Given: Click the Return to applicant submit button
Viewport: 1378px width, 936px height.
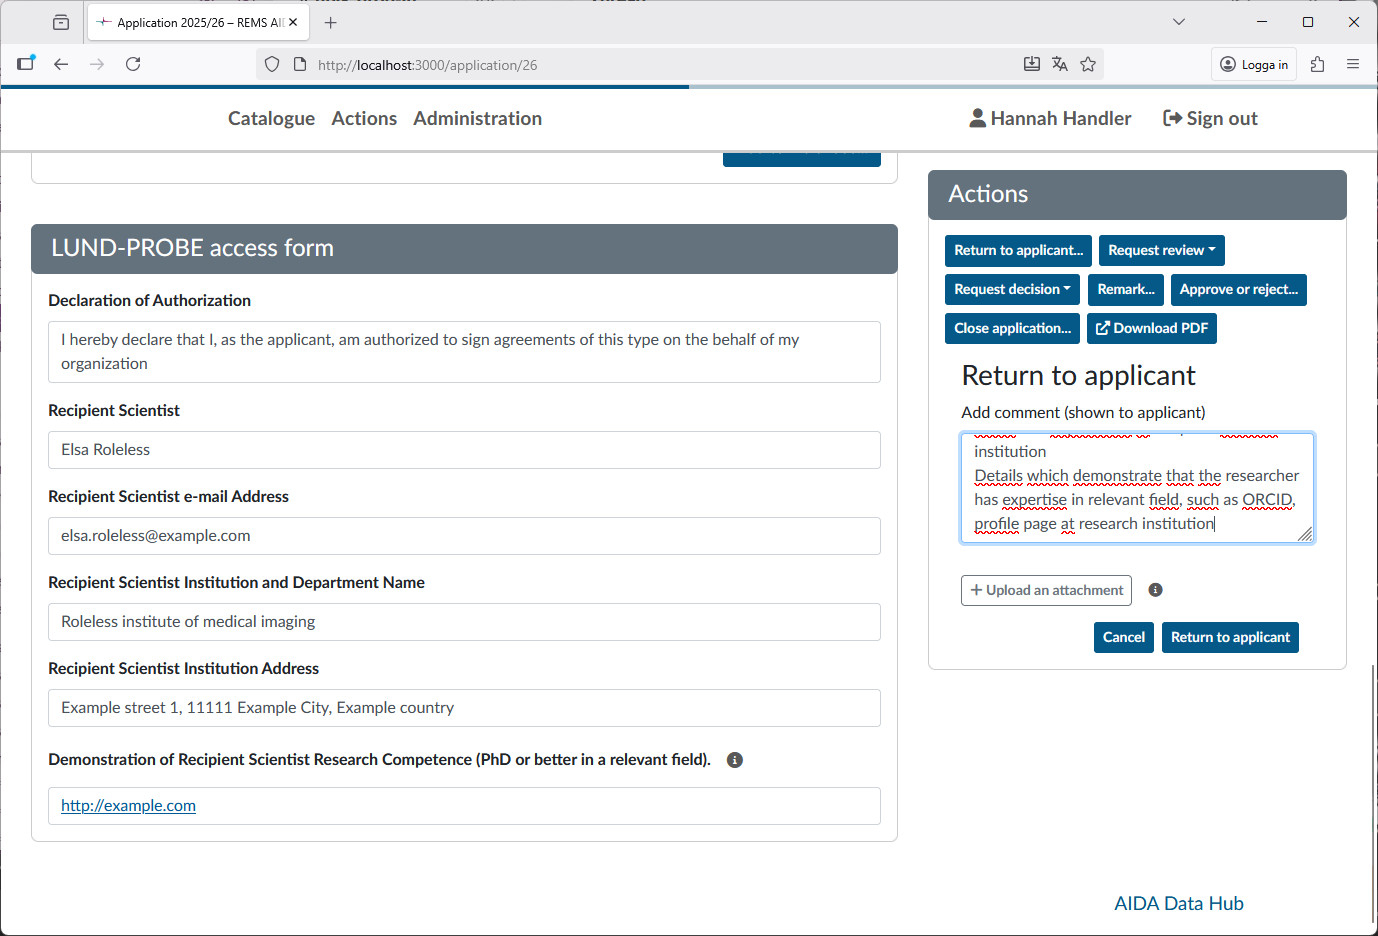Looking at the screenshot, I should click(x=1230, y=637).
